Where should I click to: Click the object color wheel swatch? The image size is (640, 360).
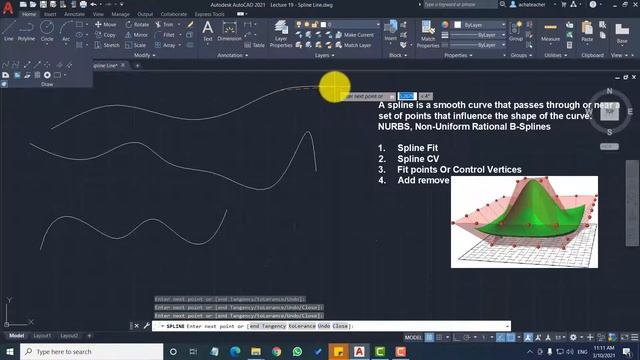click(445, 25)
